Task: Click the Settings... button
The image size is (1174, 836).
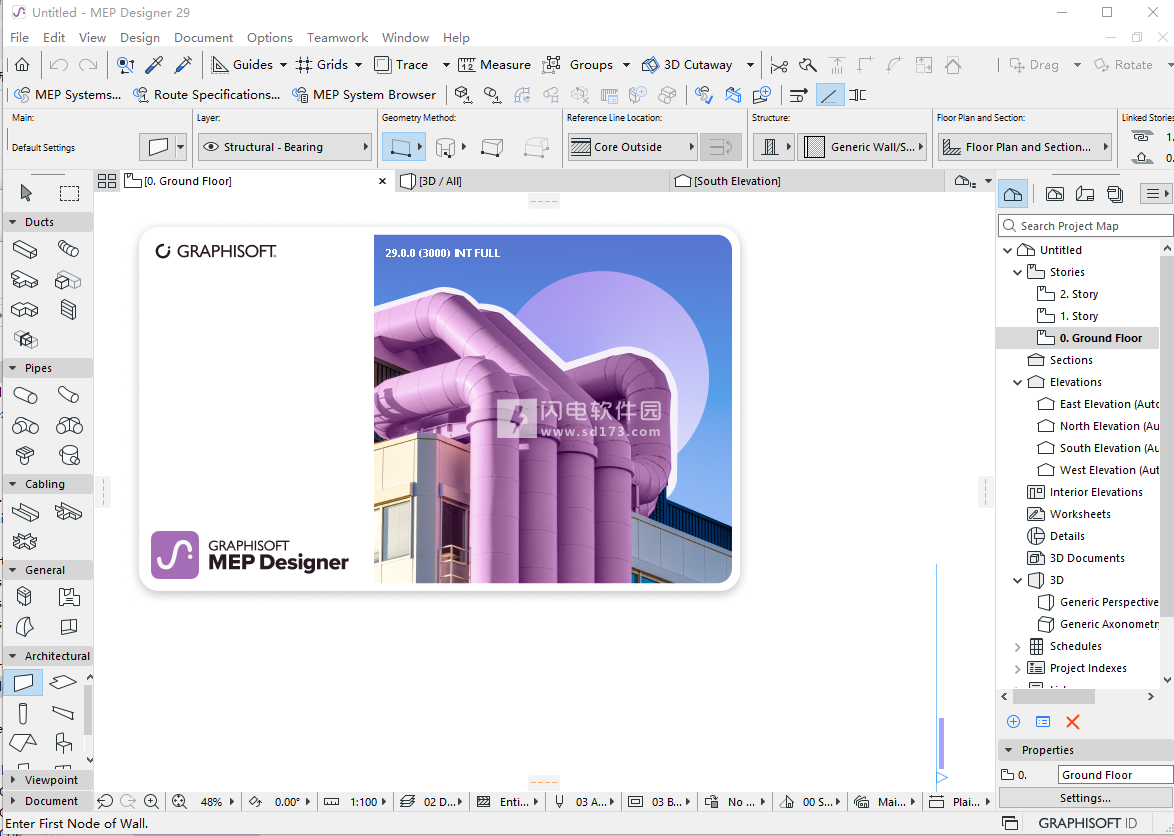Action: [x=1085, y=798]
